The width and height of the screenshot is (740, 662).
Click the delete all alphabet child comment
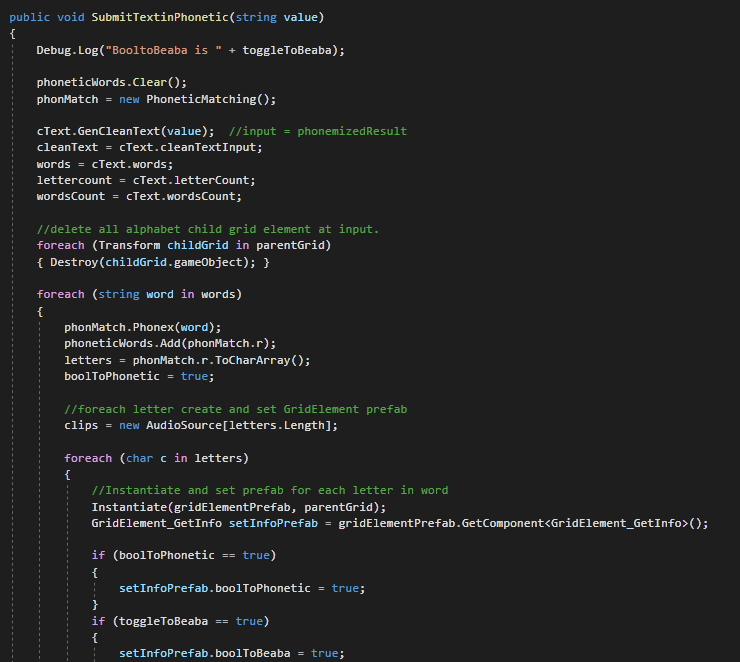coord(208,229)
